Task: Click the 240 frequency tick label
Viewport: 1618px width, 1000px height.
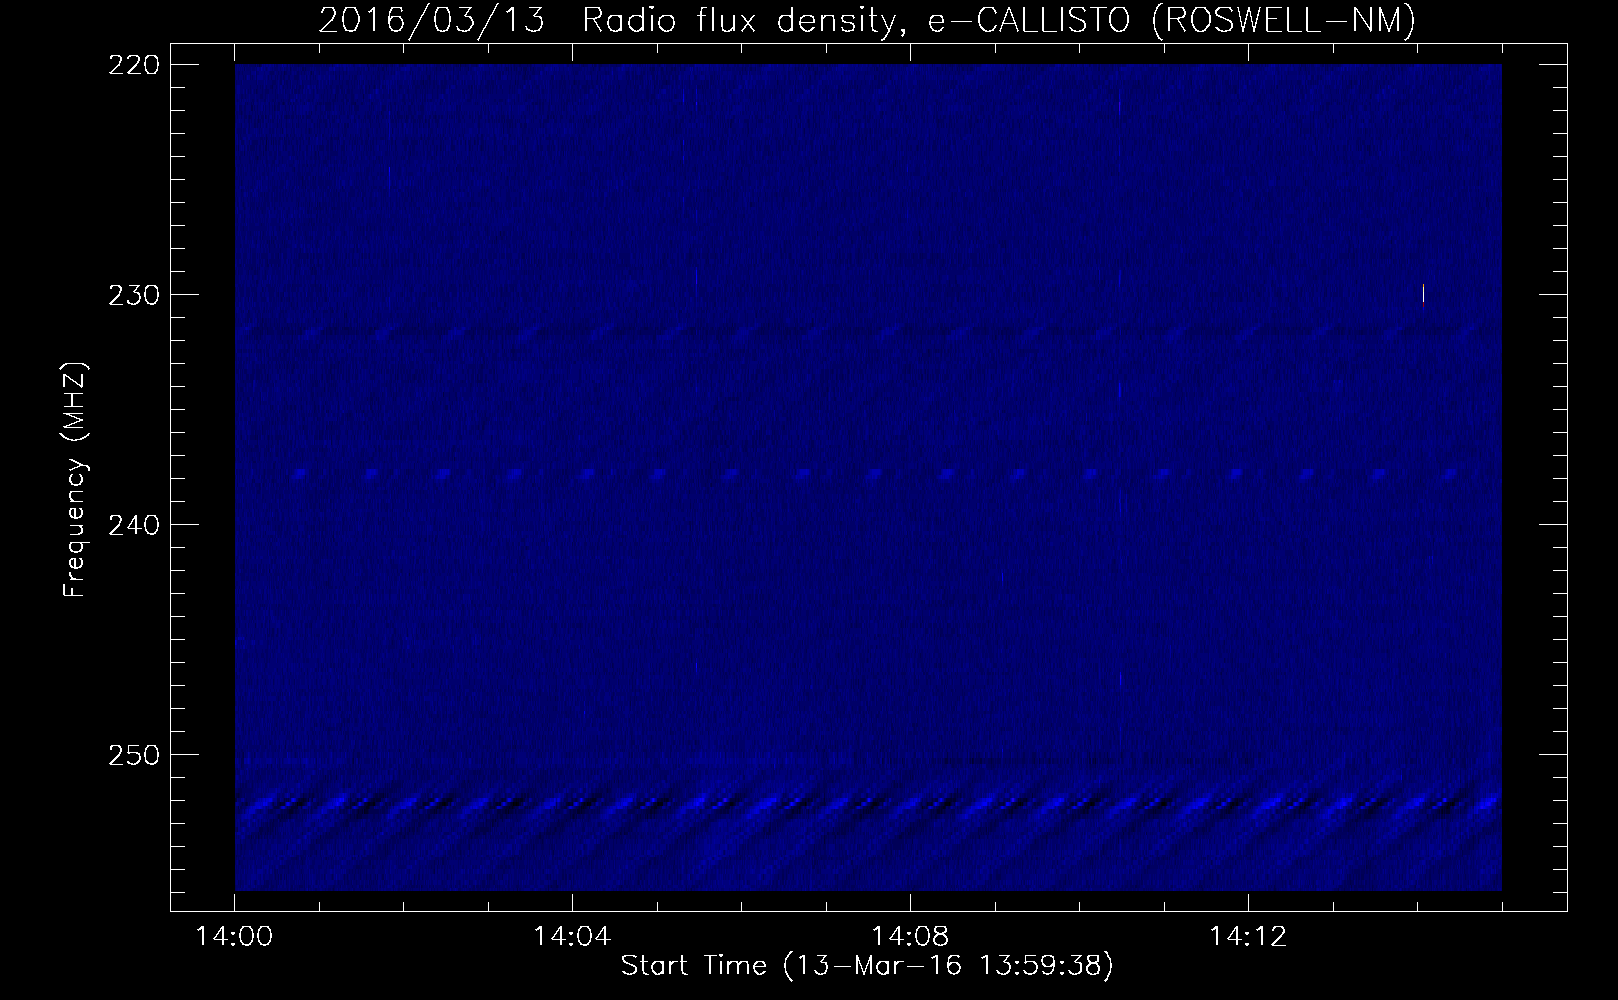Action: [x=132, y=524]
